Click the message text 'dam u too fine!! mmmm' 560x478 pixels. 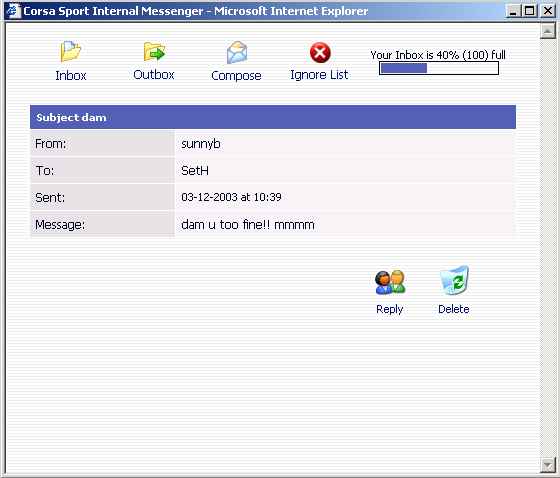click(248, 225)
